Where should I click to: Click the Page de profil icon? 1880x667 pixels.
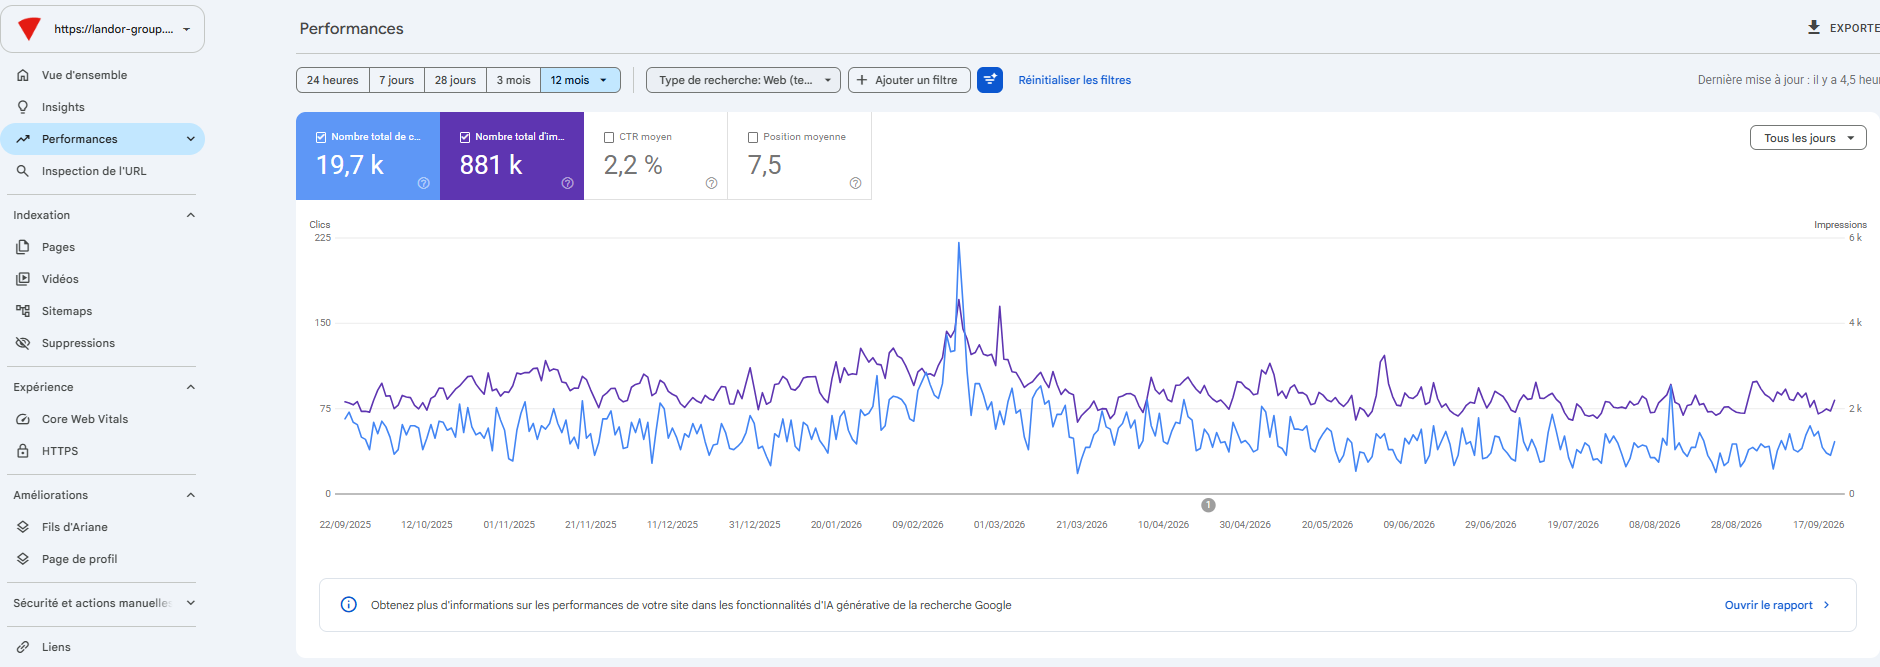tap(23, 559)
